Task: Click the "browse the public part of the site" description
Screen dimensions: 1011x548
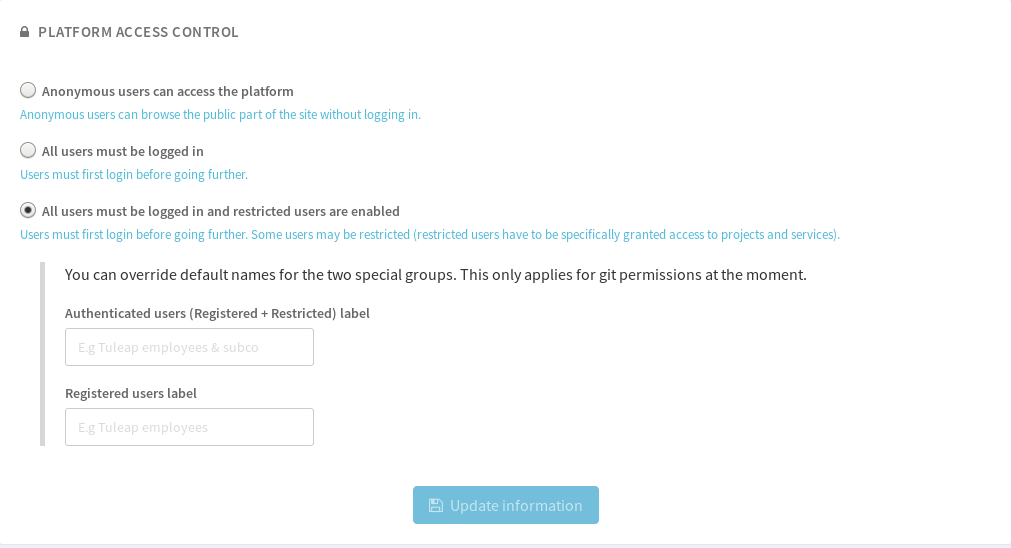Action: pos(220,115)
